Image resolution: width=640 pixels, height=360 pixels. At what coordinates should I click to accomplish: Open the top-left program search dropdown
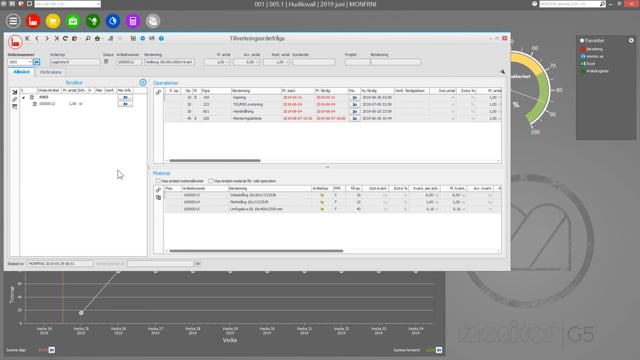tap(98, 4)
